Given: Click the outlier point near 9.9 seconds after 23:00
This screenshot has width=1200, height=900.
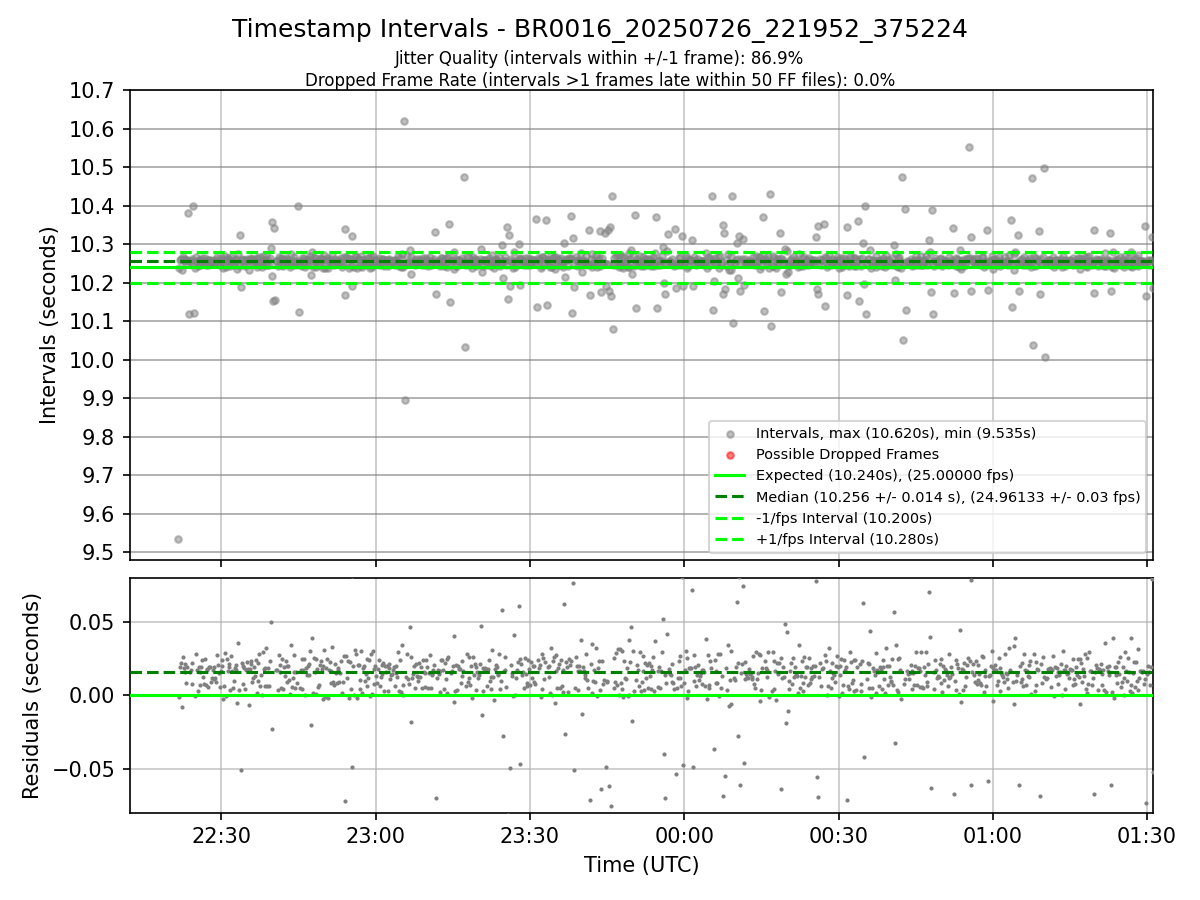Looking at the screenshot, I should 405,400.
